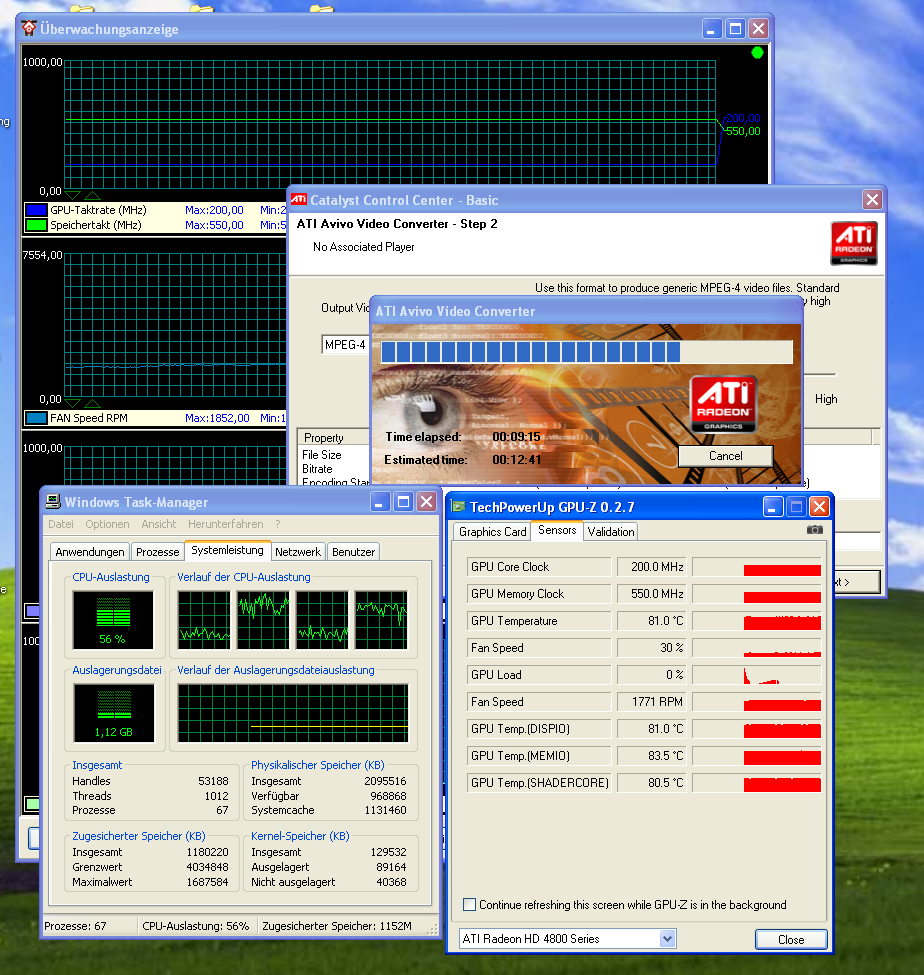The width and height of the screenshot is (924, 975).
Task: Click the GPU Temp.(MEMIO) sensor label
Action: [538, 756]
